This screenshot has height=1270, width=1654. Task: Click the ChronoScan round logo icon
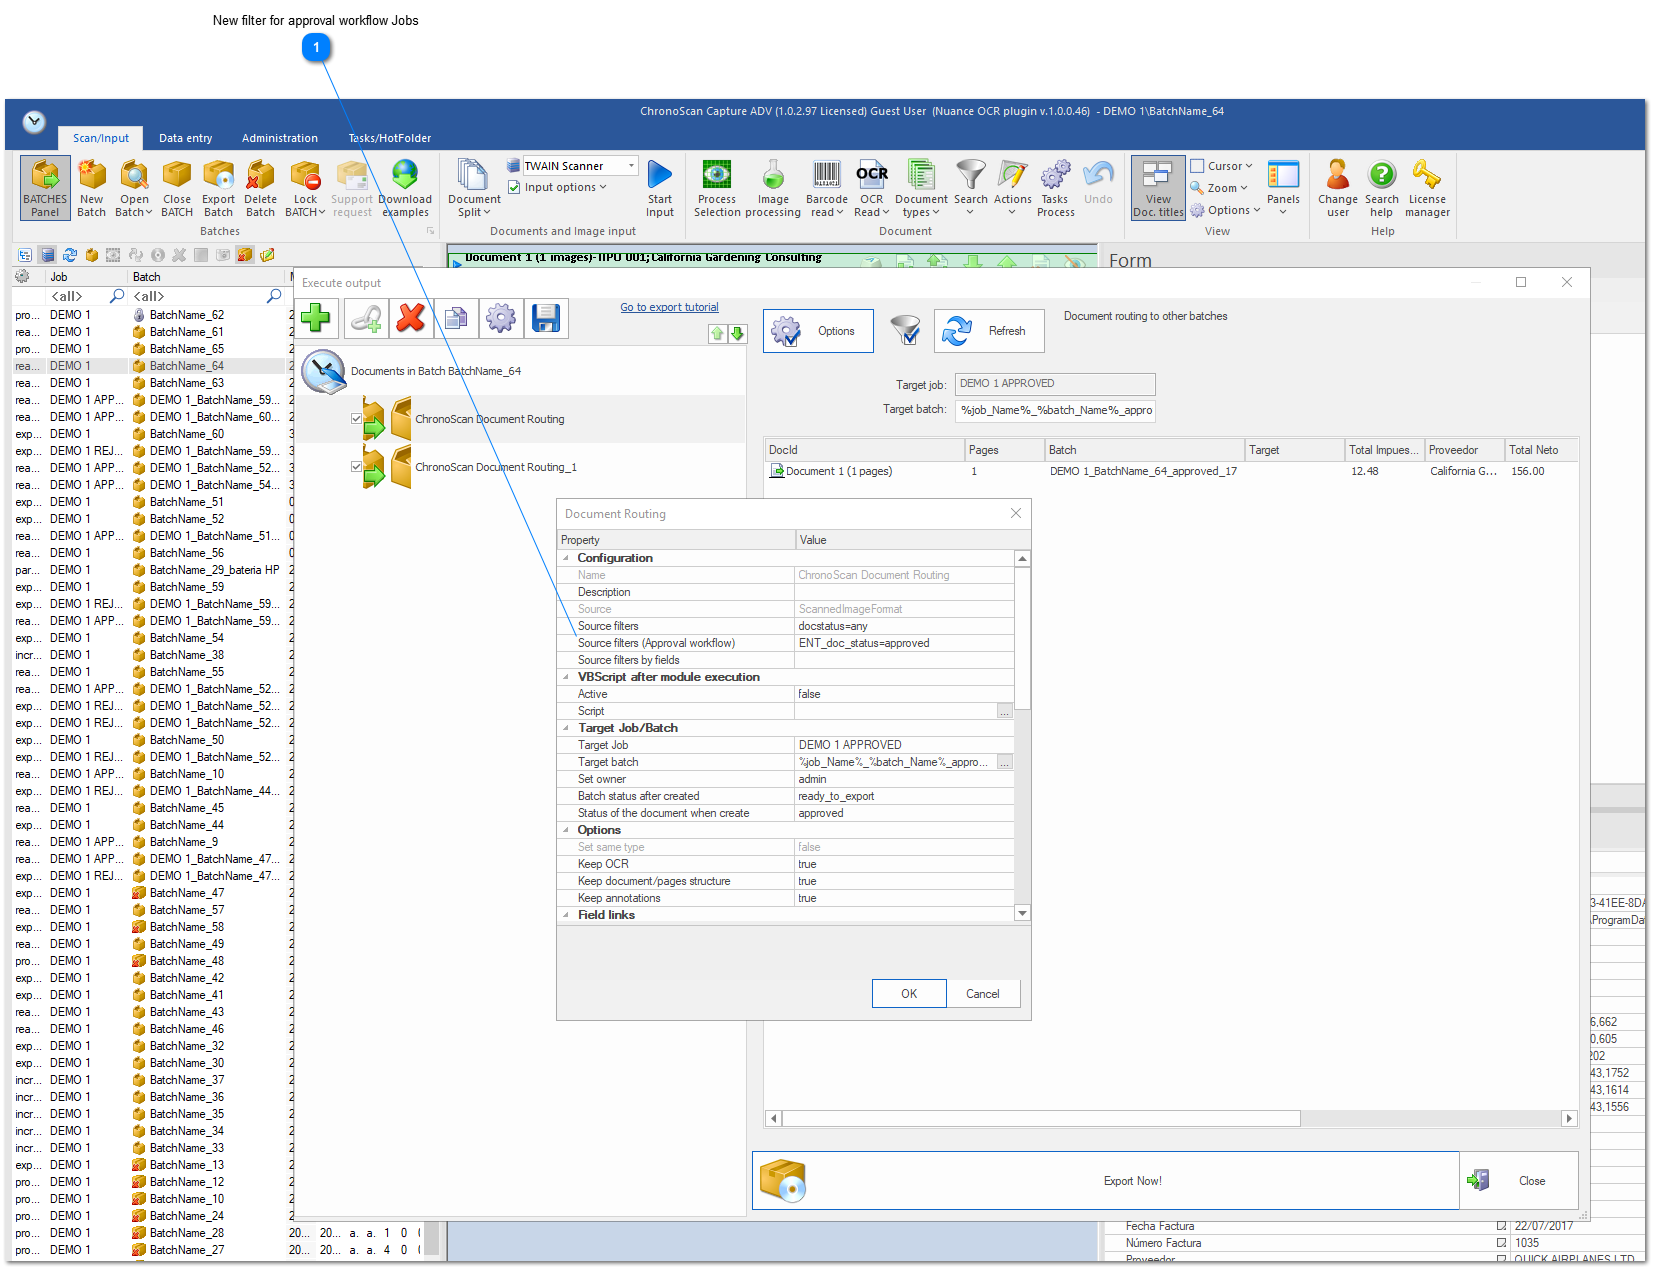[x=324, y=371]
